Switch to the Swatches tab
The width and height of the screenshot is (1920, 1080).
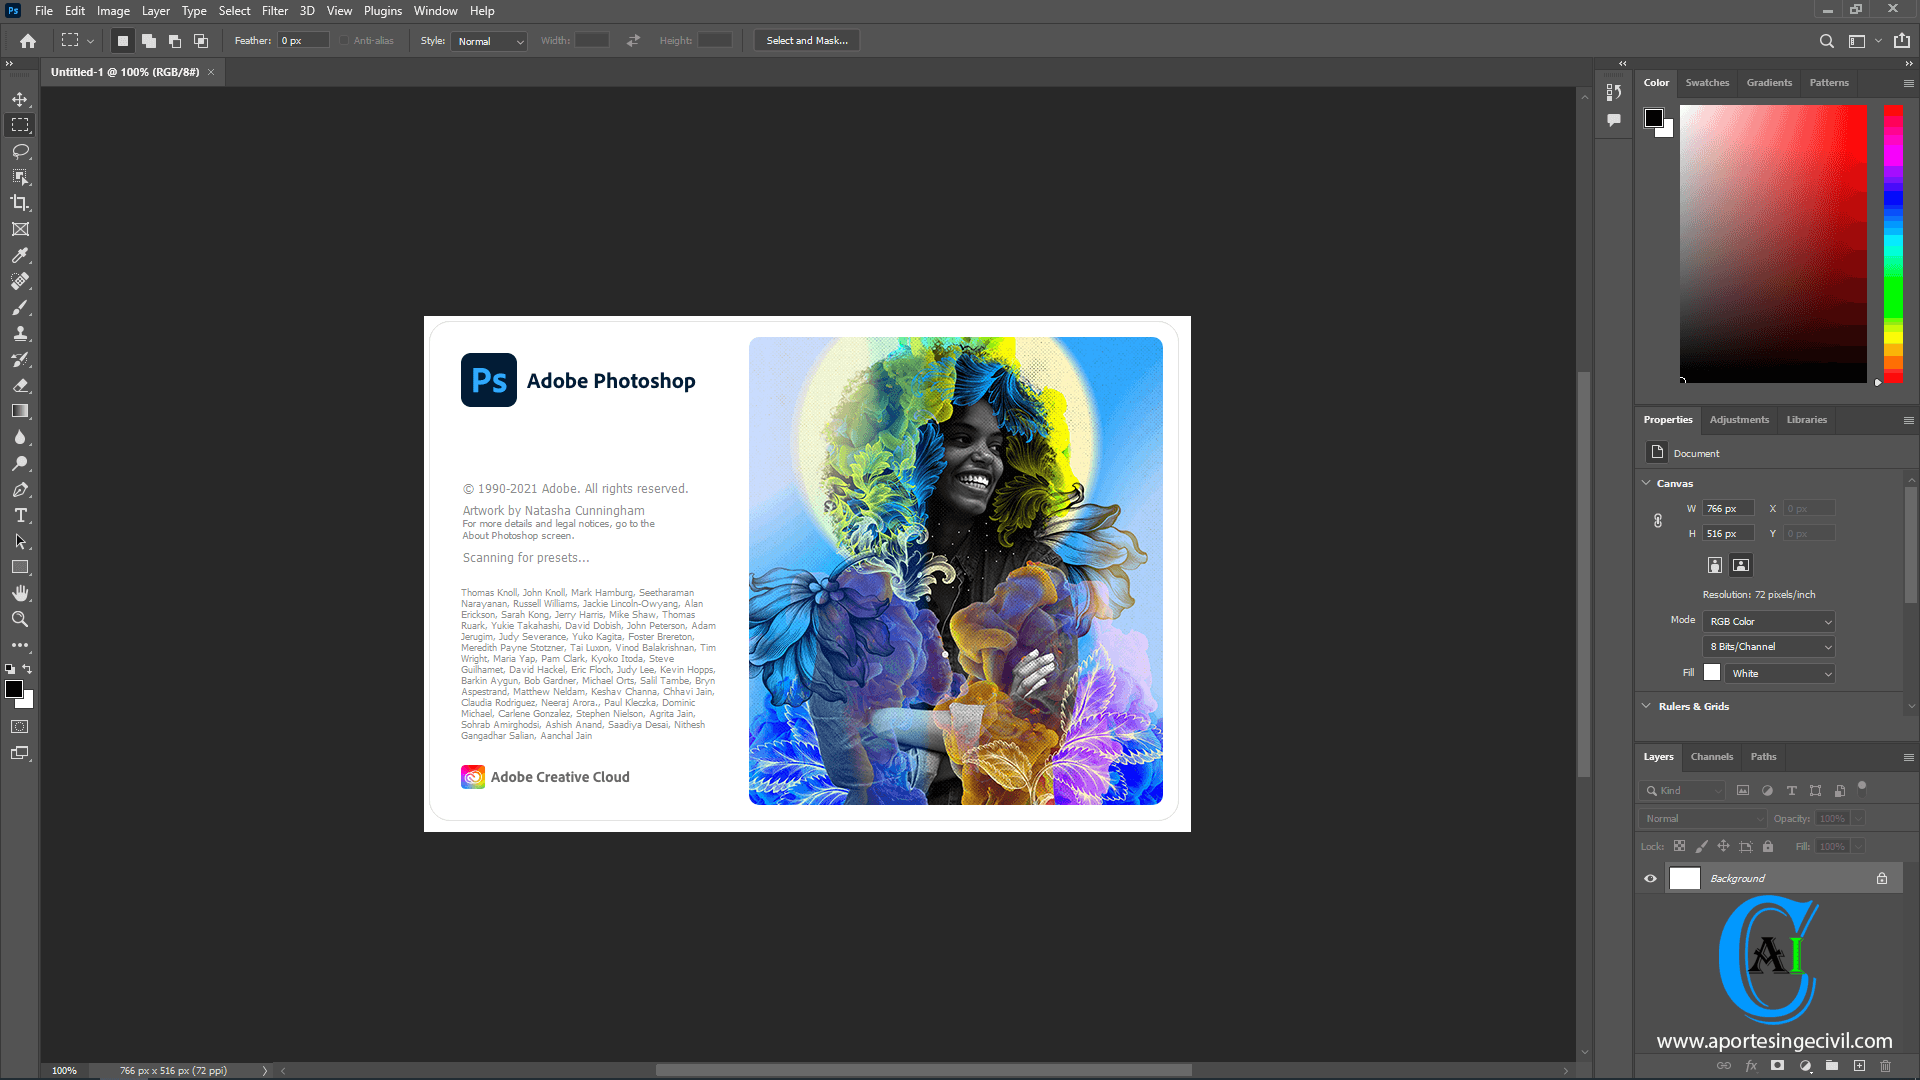[x=1706, y=82]
